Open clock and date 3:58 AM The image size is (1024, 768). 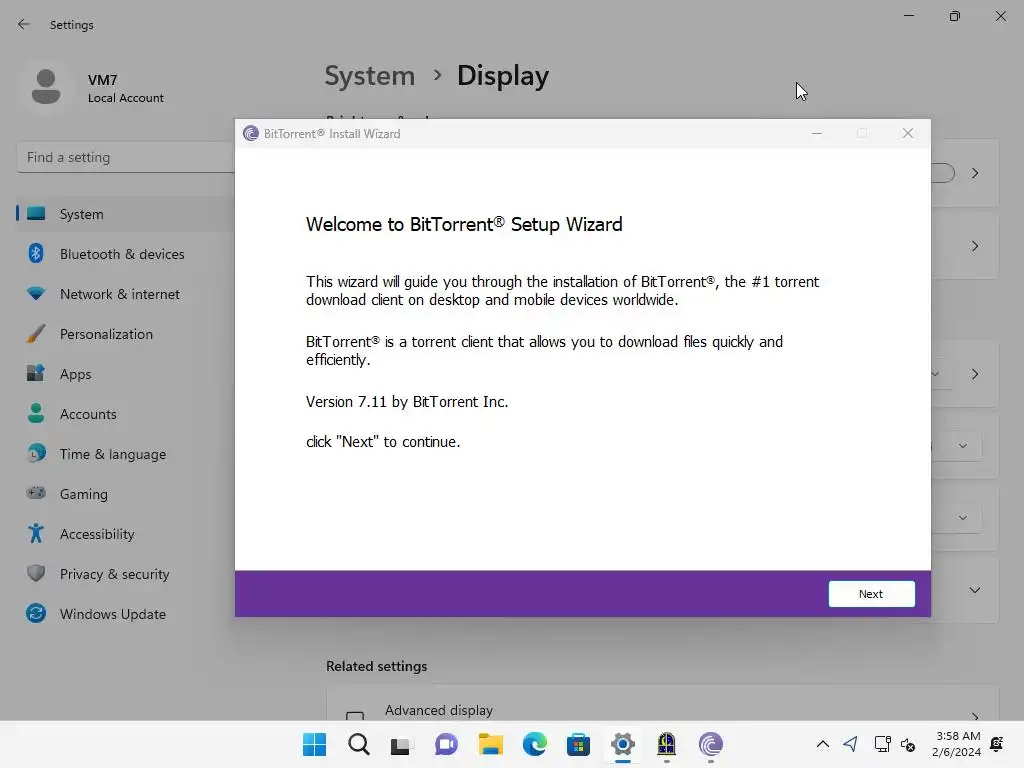pos(957,744)
